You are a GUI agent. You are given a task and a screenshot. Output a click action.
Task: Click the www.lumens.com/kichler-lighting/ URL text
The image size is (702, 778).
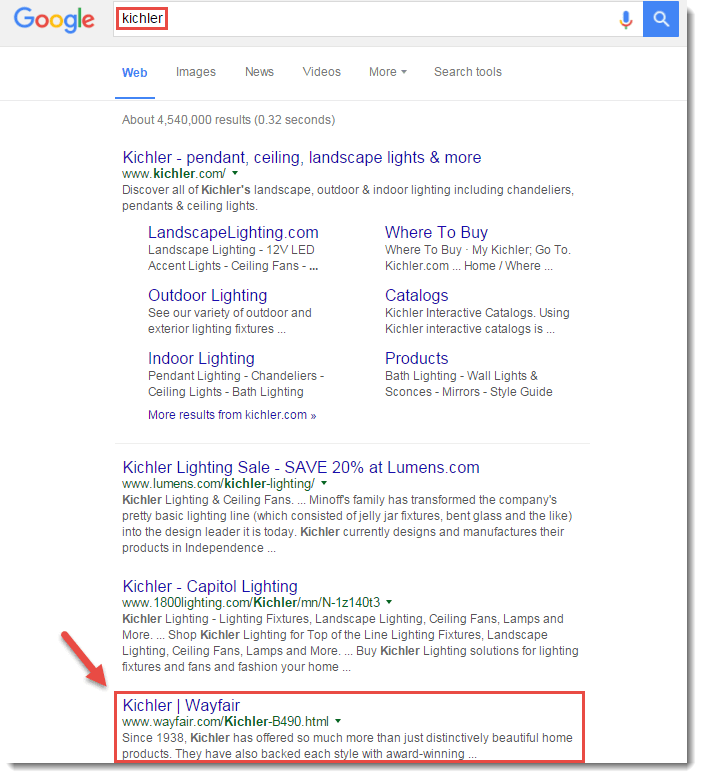coord(218,484)
